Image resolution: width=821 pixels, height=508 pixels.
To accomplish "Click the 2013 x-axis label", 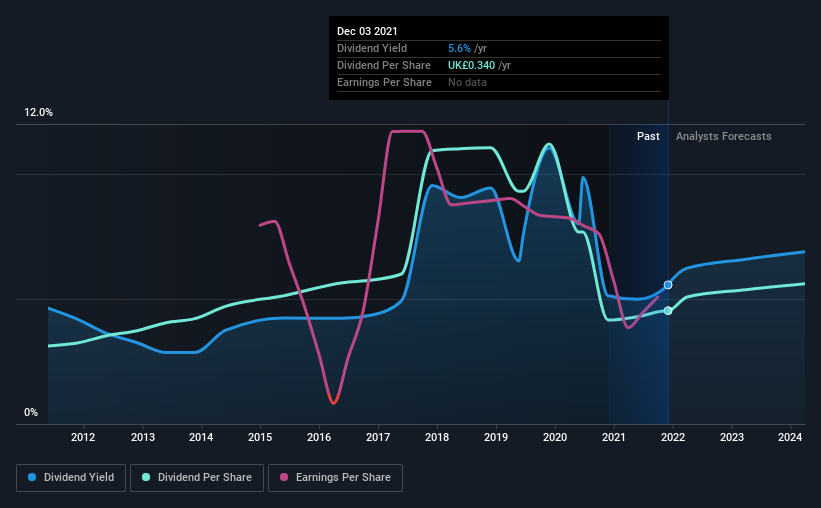I will coord(142,437).
